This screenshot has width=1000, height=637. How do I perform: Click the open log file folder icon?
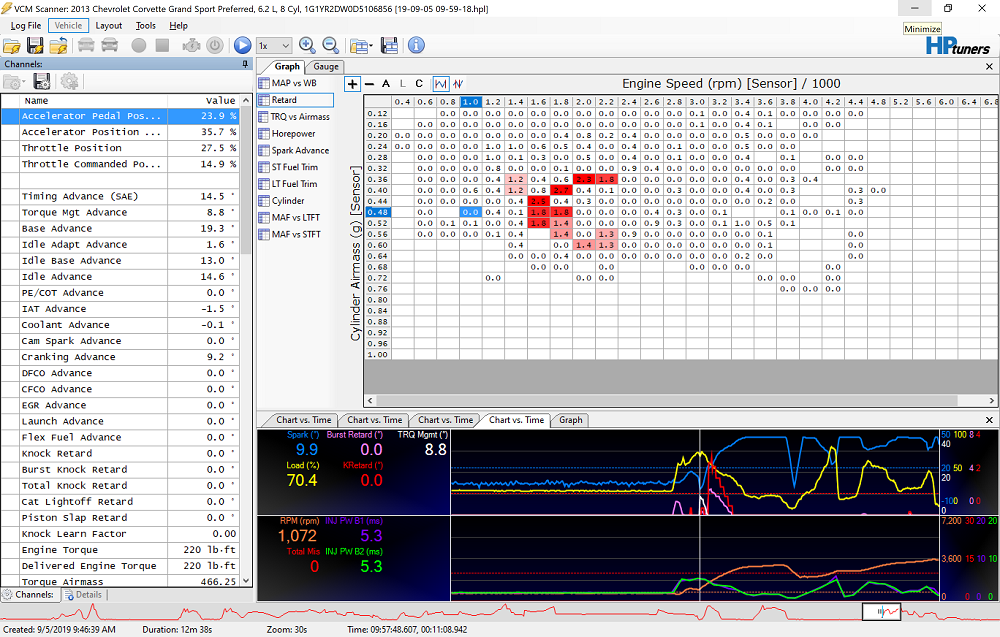[x=12, y=46]
